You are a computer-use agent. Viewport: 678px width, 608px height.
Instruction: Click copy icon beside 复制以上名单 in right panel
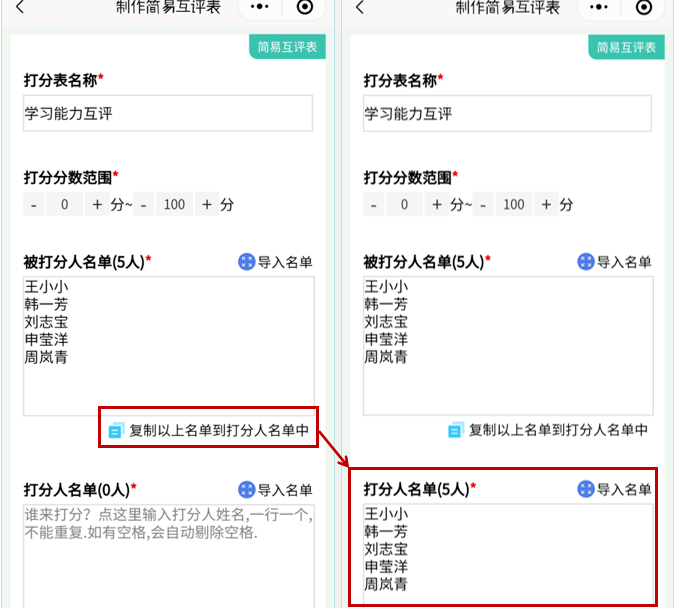(455, 430)
